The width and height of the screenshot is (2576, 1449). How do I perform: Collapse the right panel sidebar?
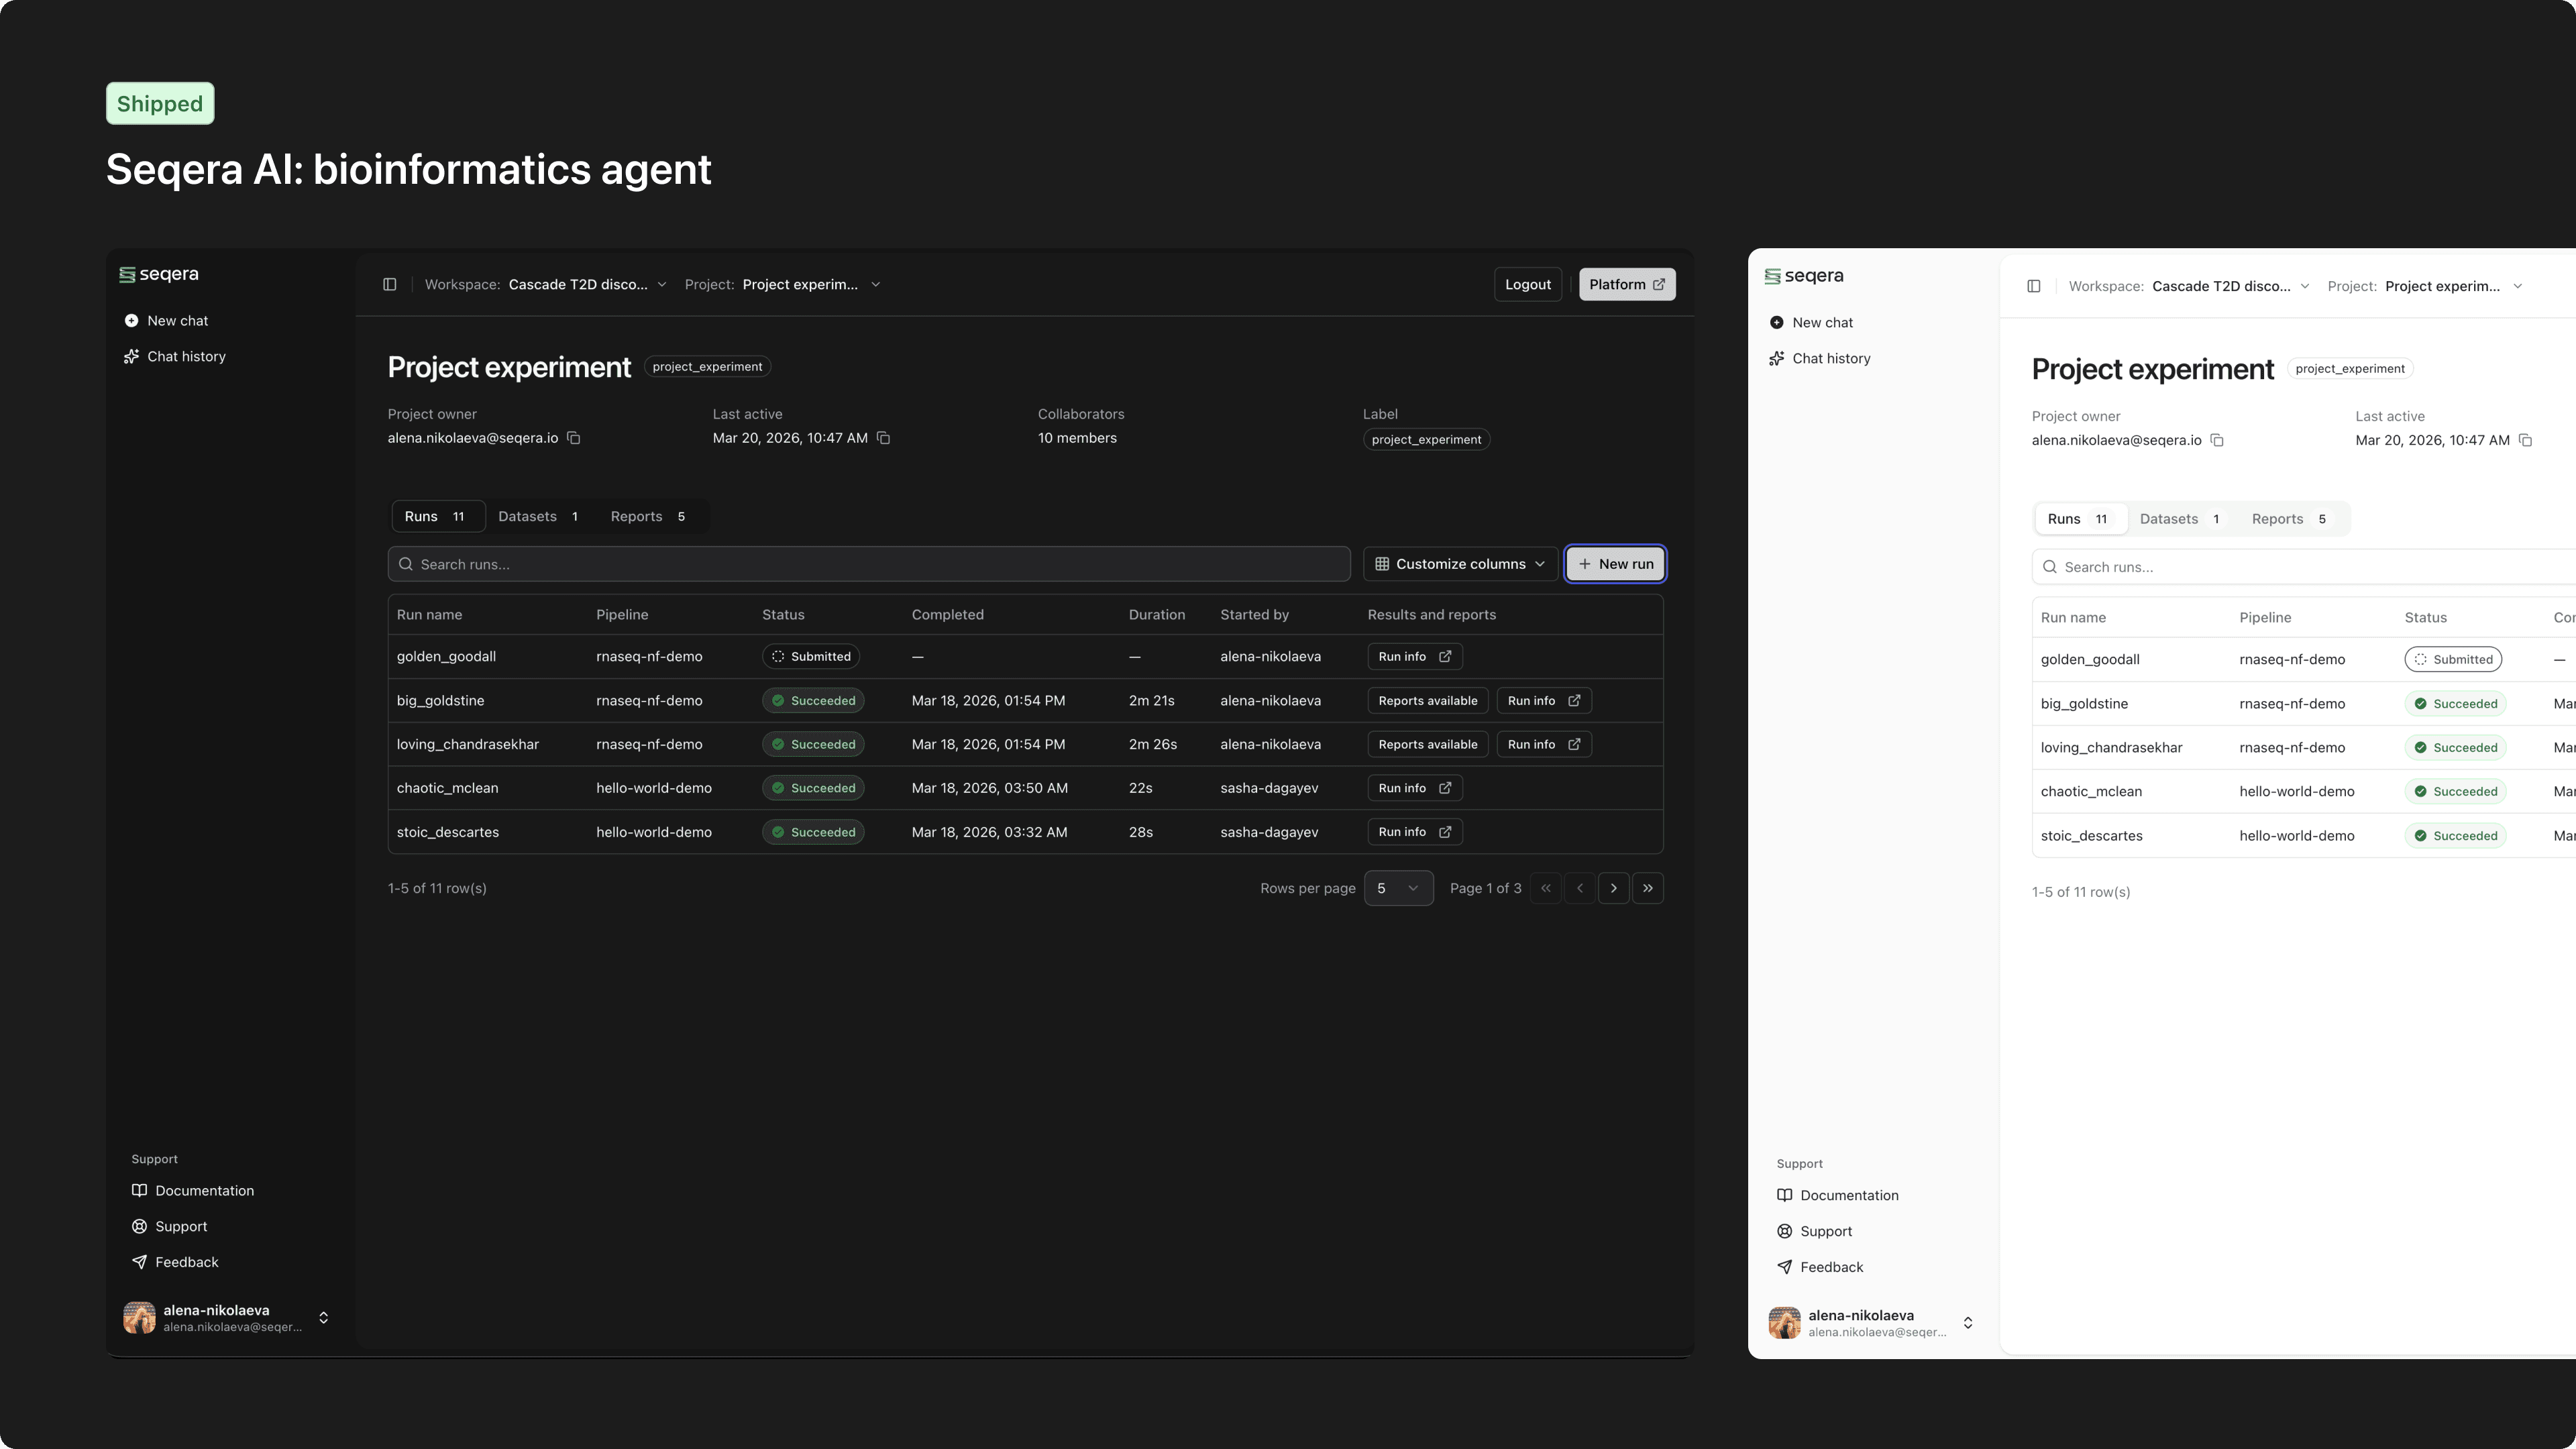coord(2034,285)
